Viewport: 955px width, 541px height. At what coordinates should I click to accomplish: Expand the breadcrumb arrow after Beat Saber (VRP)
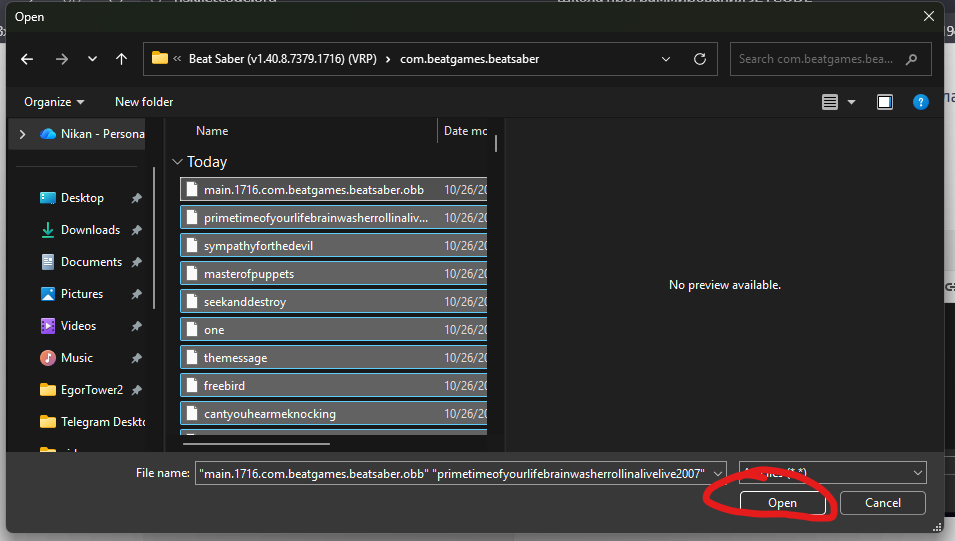(388, 59)
